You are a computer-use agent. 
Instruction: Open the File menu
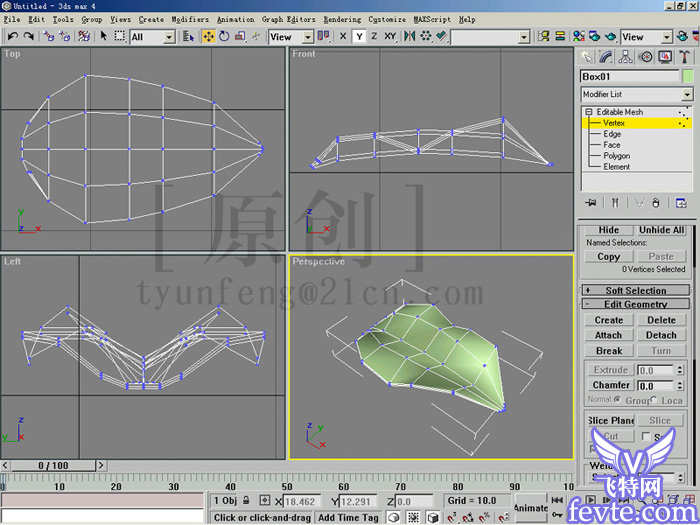[x=12, y=19]
